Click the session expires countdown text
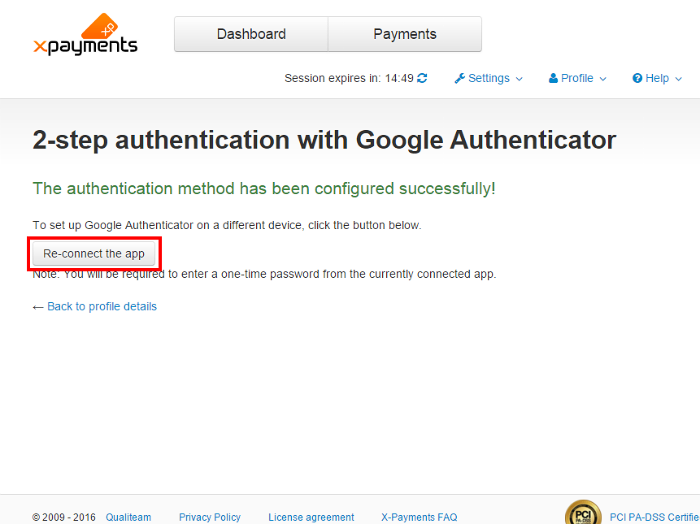The image size is (700, 524). [x=349, y=78]
